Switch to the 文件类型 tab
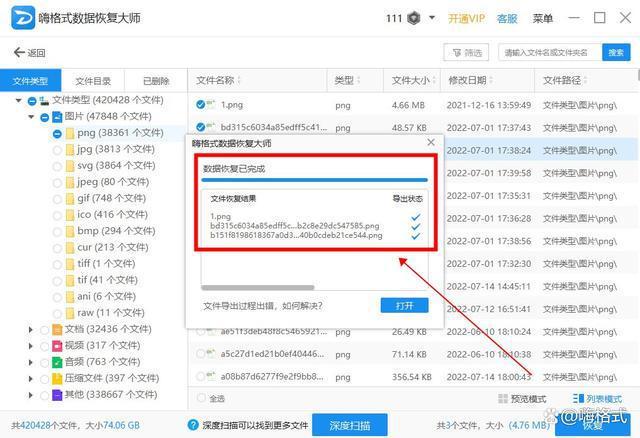The height and width of the screenshot is (438, 640). click(31, 81)
